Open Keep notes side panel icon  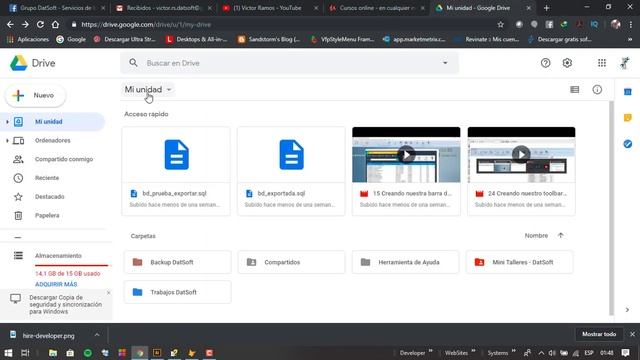click(628, 118)
